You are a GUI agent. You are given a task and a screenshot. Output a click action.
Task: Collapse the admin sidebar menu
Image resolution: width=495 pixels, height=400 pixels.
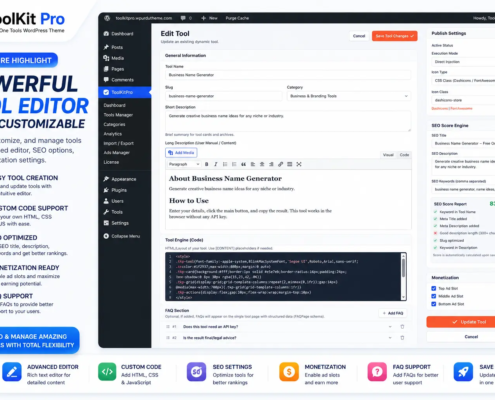(122, 236)
